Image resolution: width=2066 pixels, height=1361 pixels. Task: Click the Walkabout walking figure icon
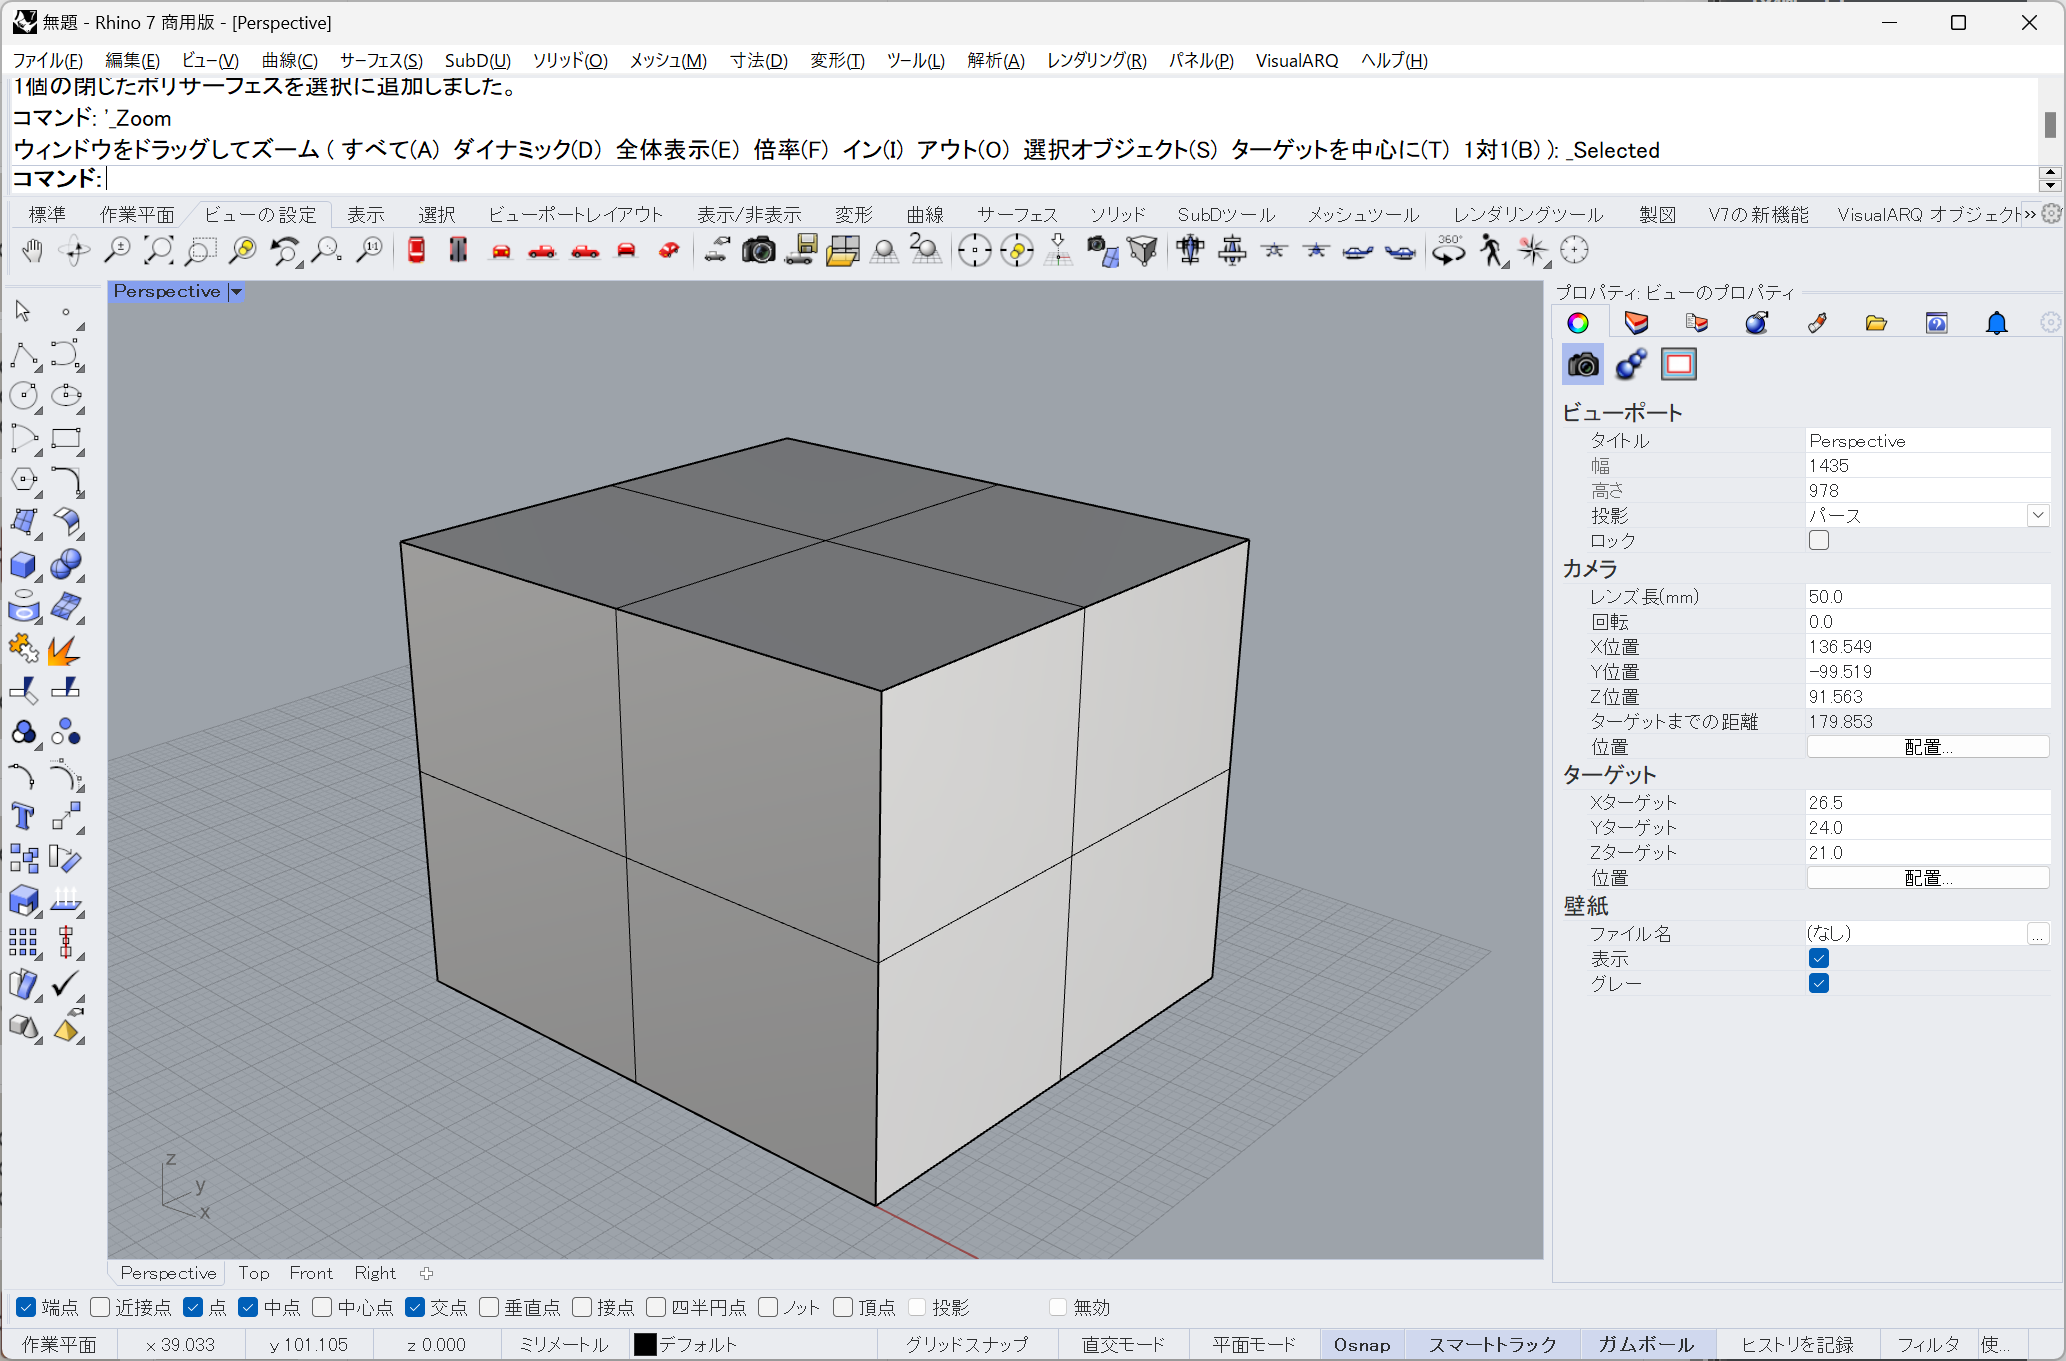point(1491,251)
